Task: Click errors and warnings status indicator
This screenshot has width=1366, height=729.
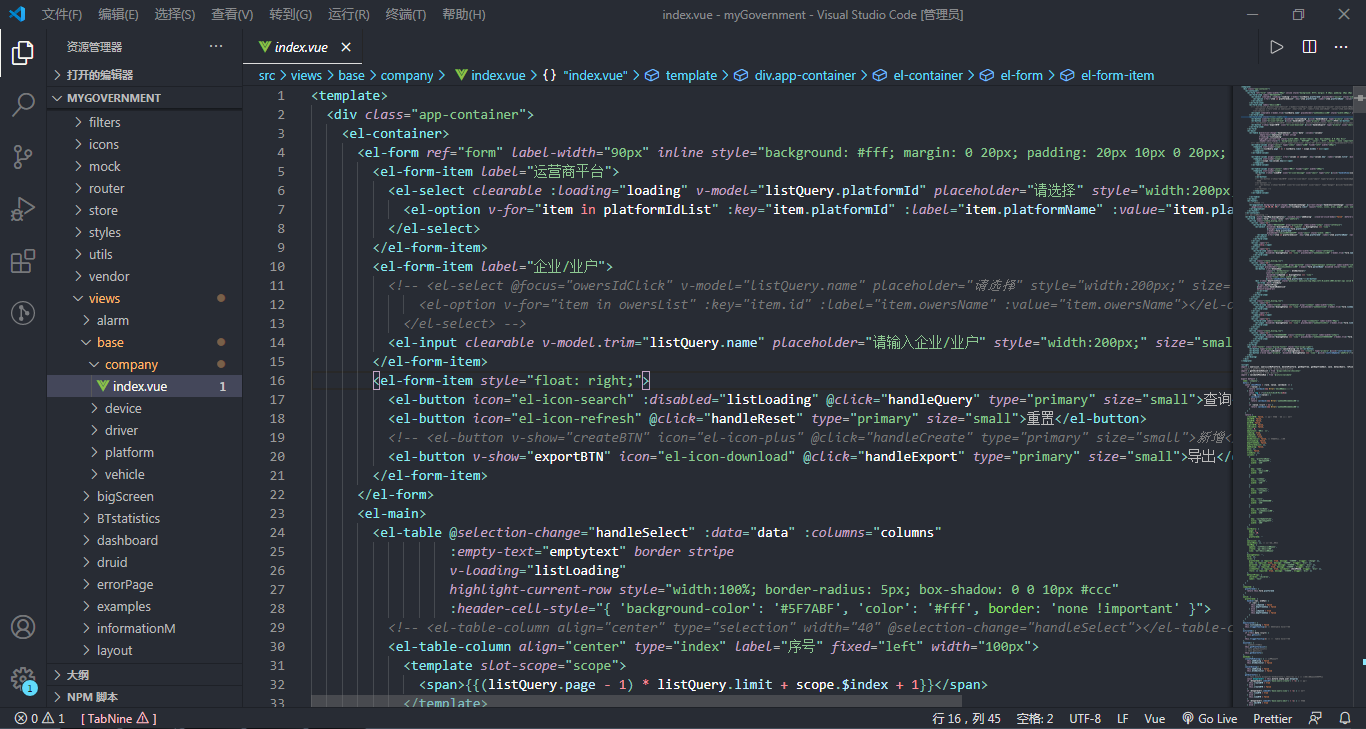Action: click(x=40, y=718)
